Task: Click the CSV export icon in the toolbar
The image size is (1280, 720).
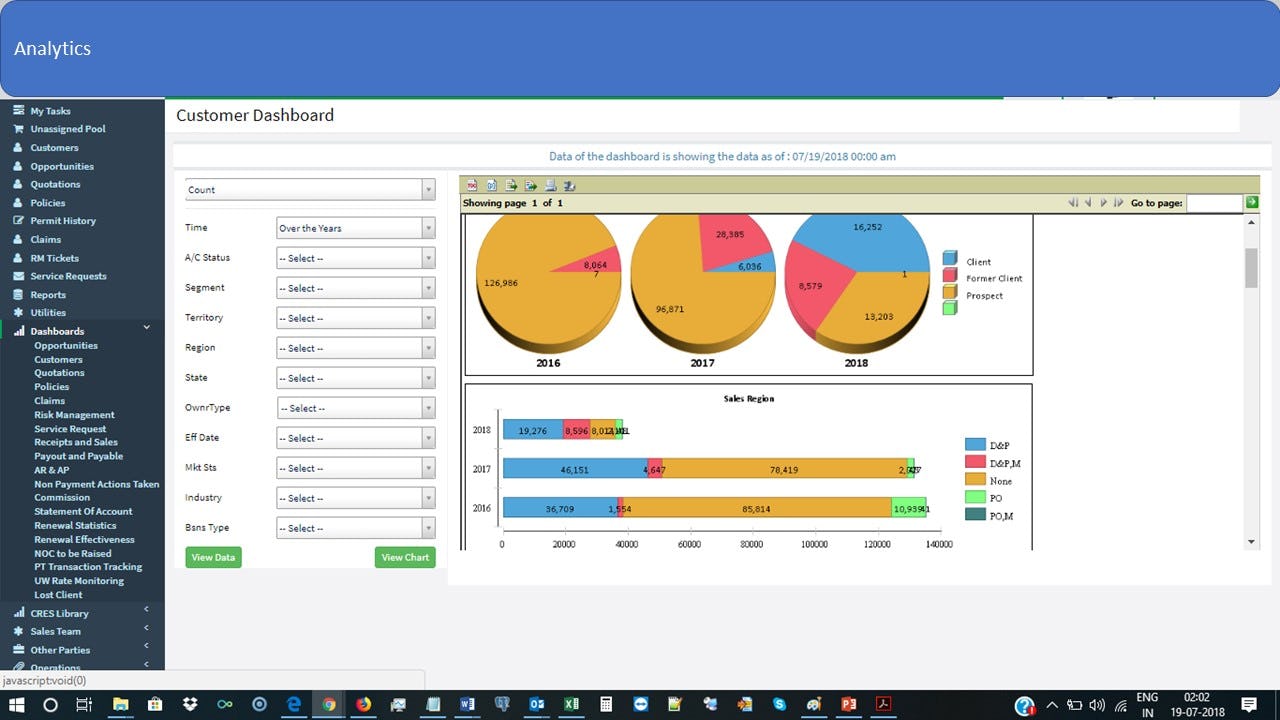Action: [x=510, y=185]
